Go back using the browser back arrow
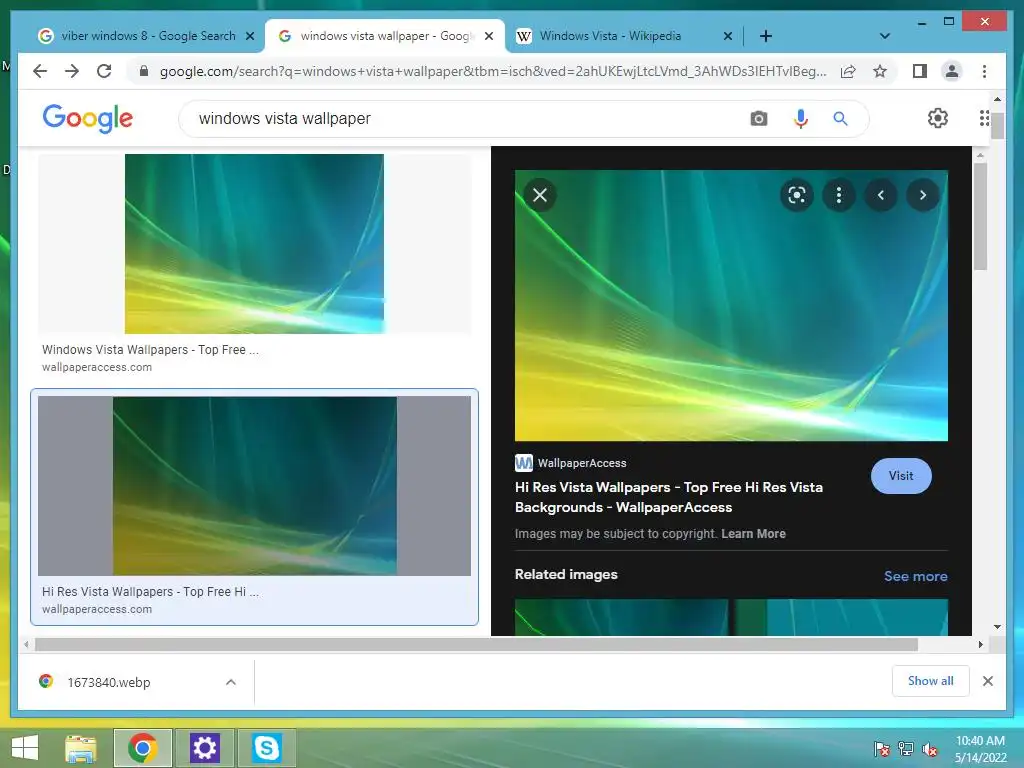 40,71
